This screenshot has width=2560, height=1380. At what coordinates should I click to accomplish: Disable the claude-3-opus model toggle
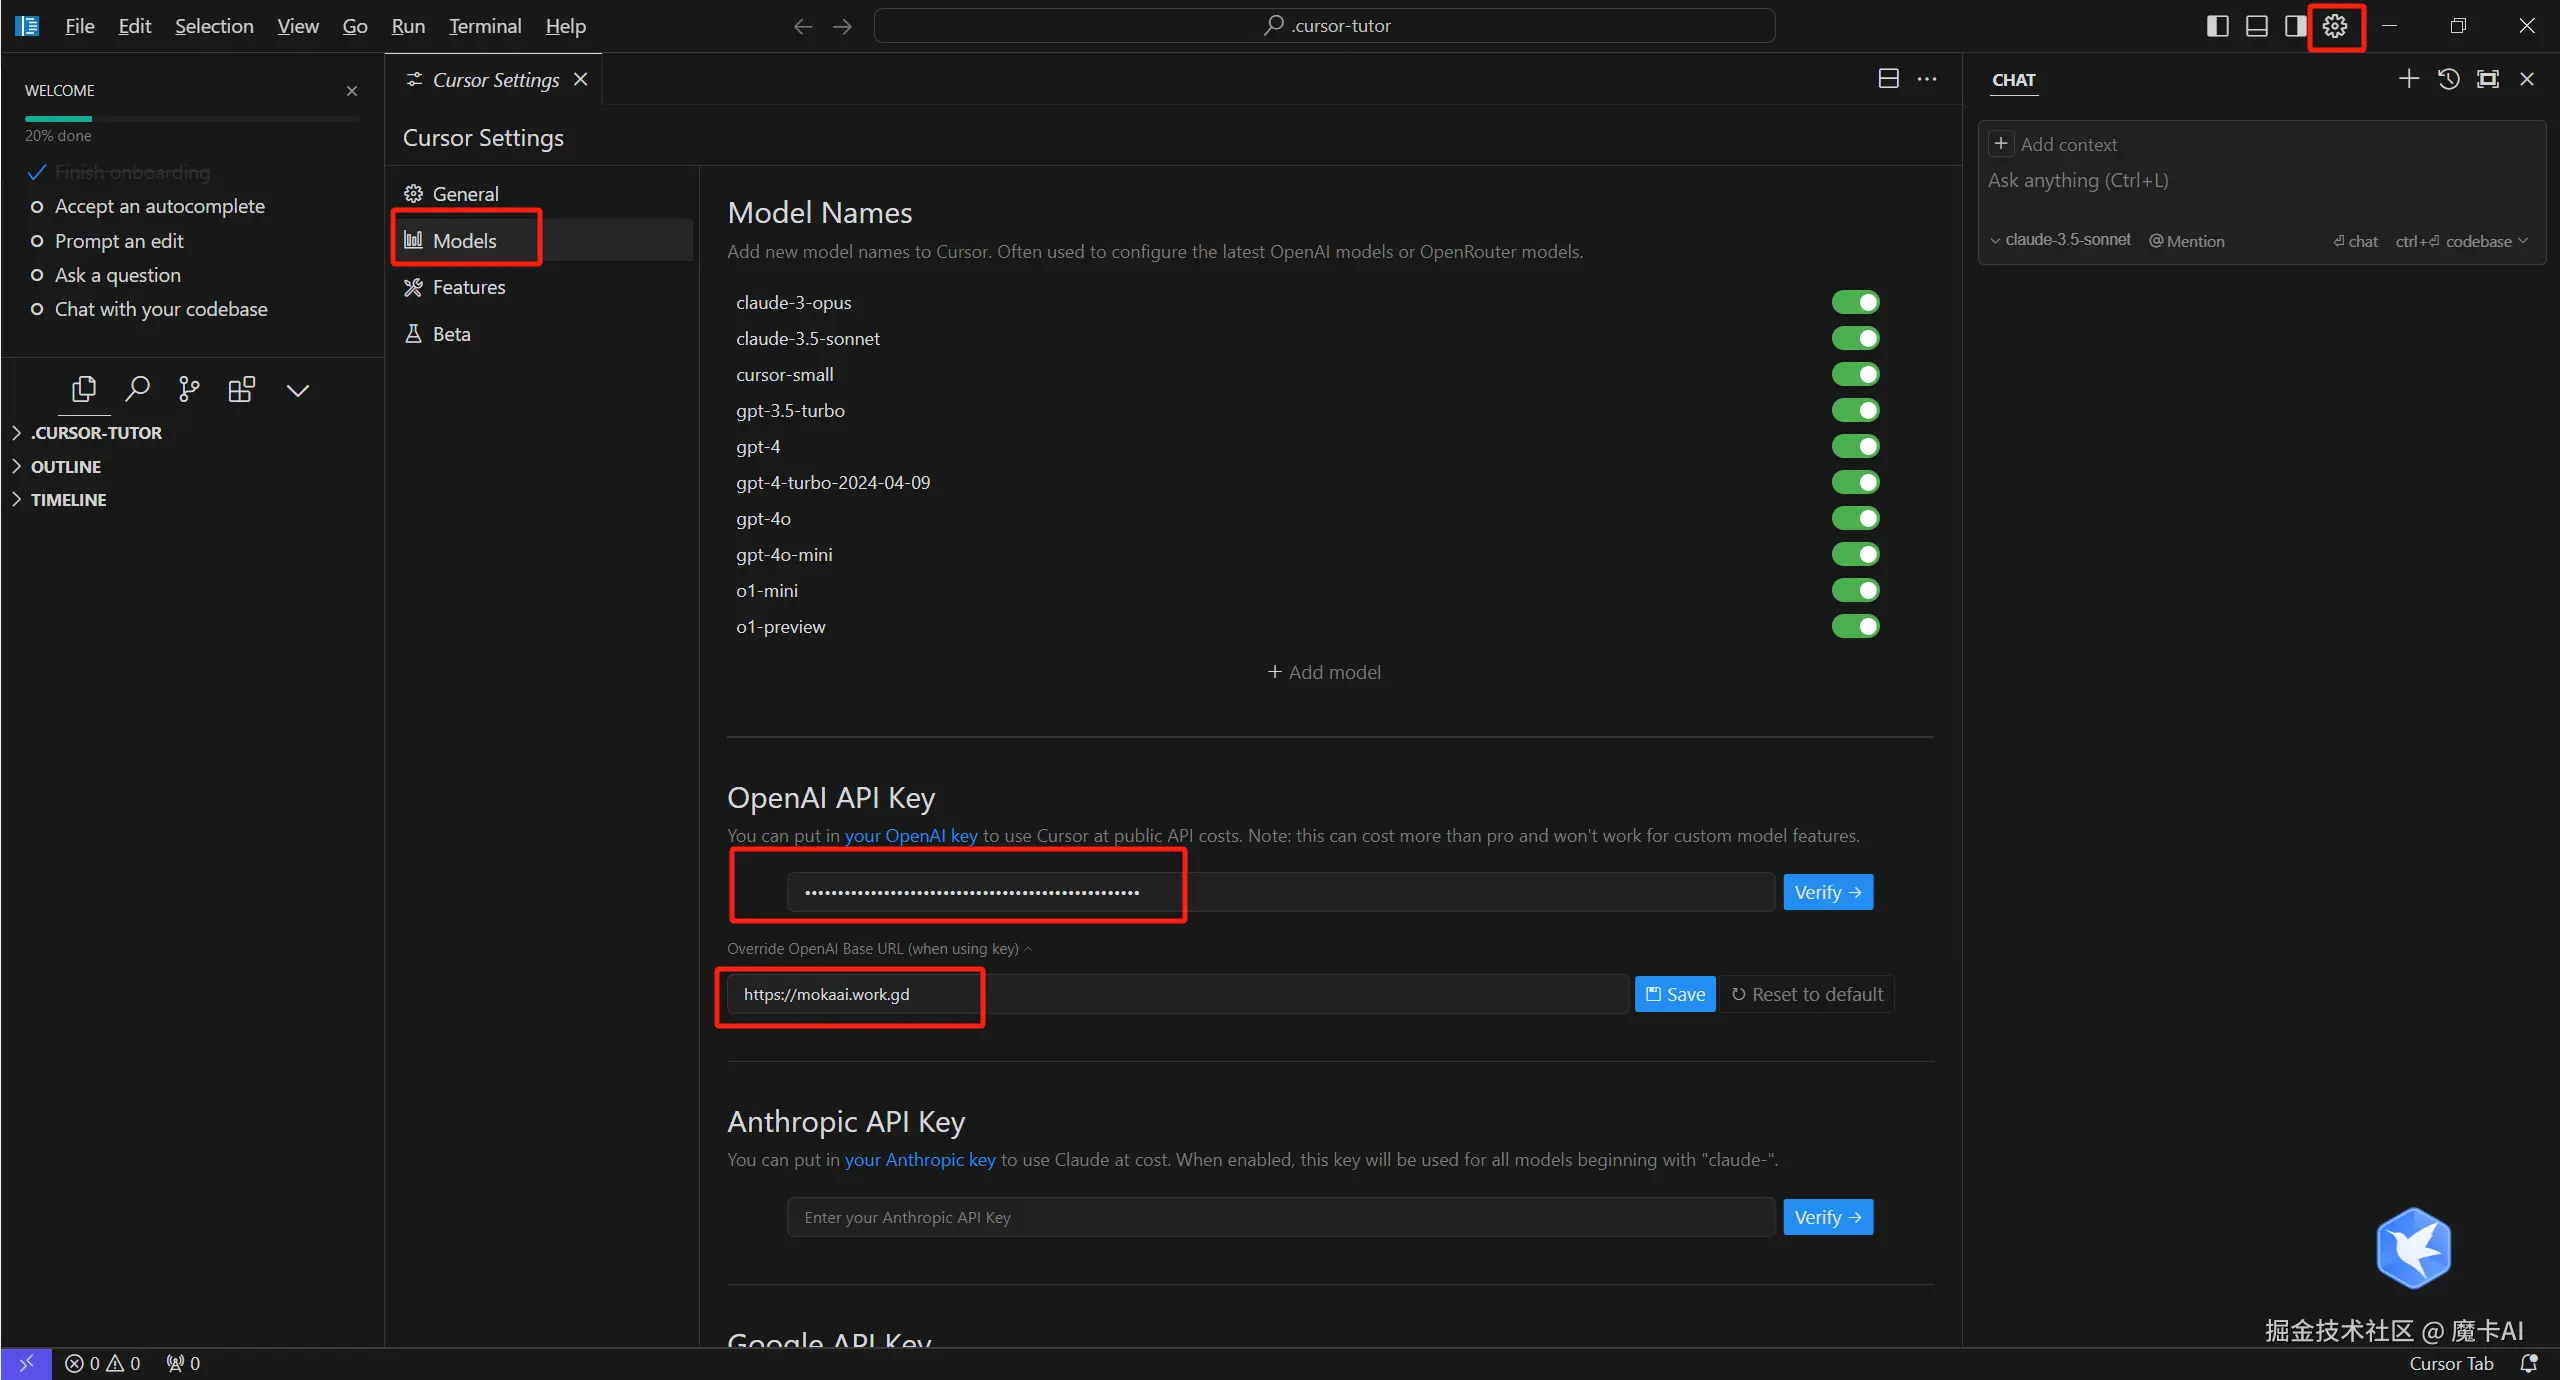pos(1855,302)
